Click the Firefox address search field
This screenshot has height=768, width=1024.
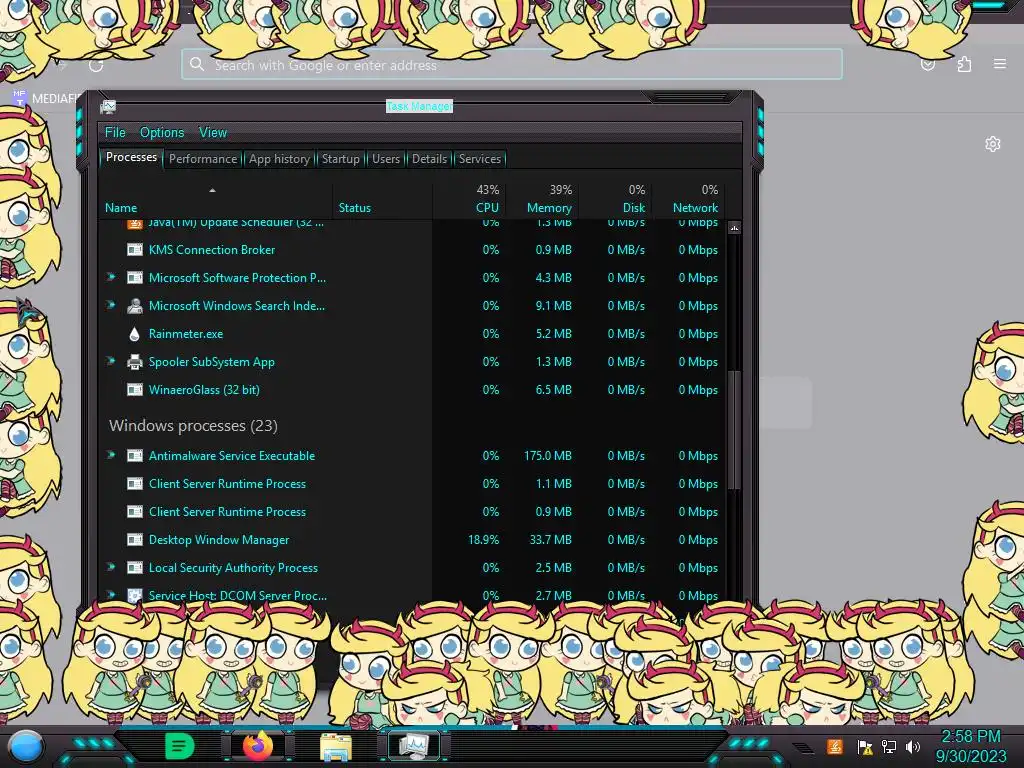511,65
